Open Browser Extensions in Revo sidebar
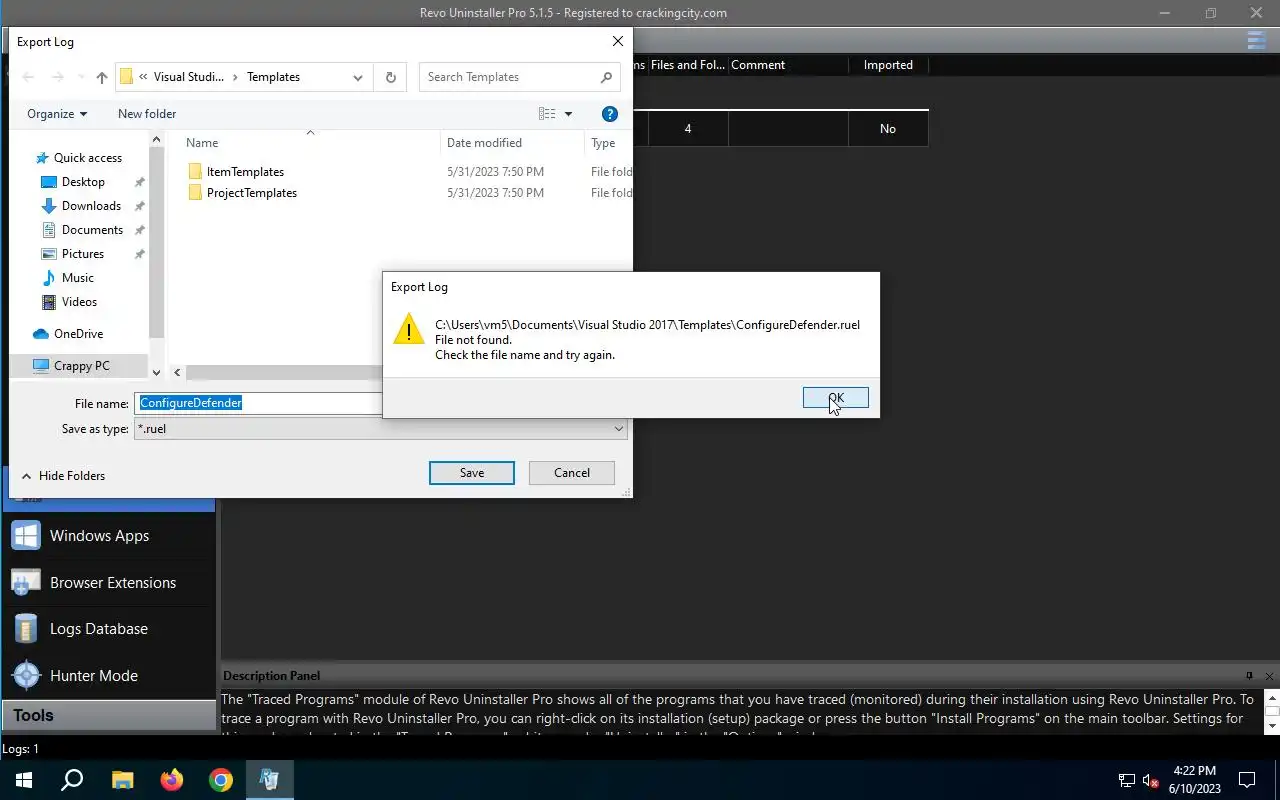 pos(108,583)
